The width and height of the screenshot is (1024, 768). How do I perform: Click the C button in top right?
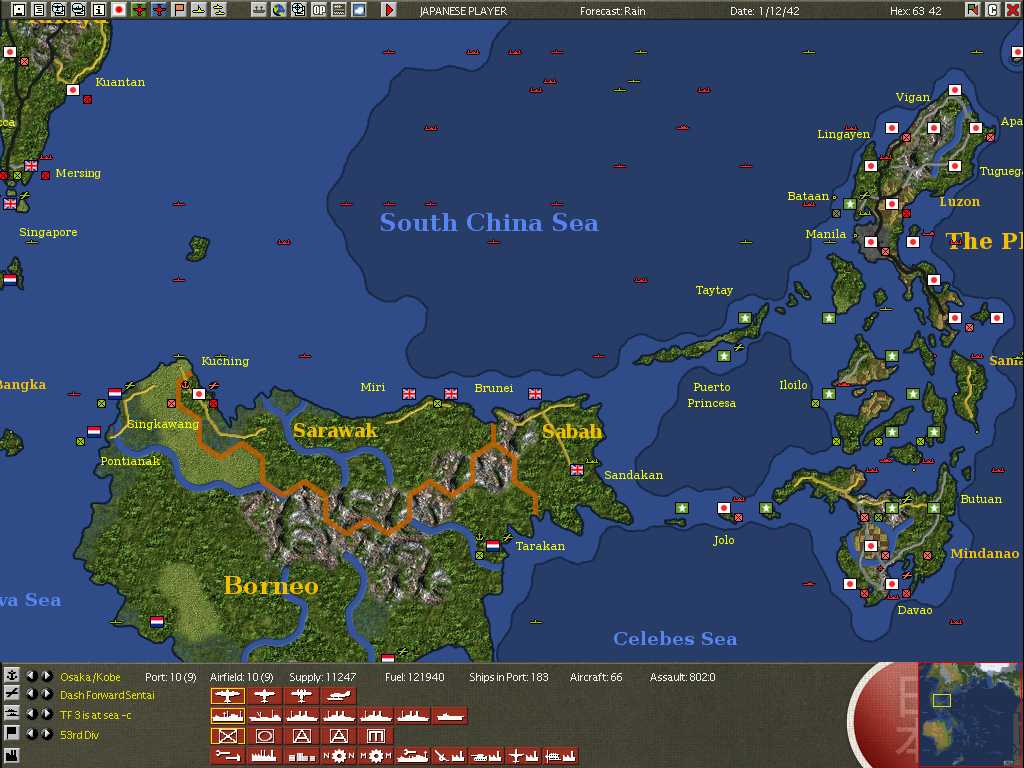[x=992, y=10]
